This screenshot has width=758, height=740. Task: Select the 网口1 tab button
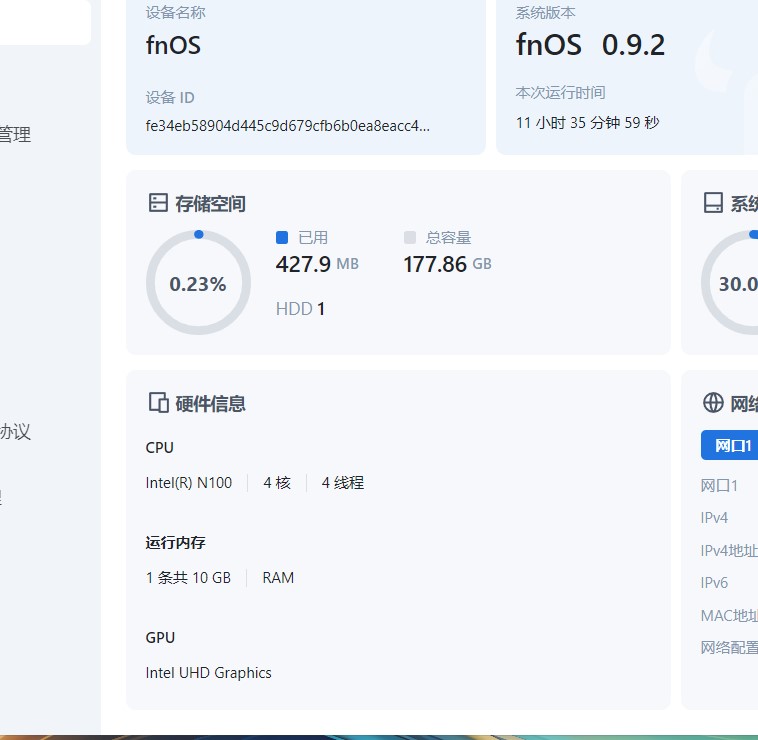tap(729, 445)
